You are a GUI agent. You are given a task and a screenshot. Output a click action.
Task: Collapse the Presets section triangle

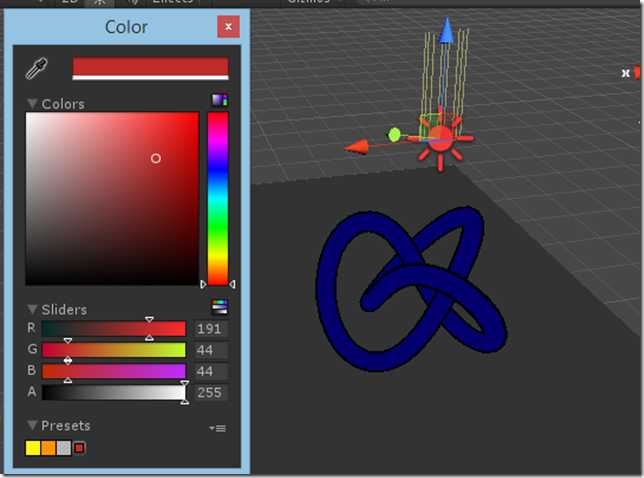32,425
